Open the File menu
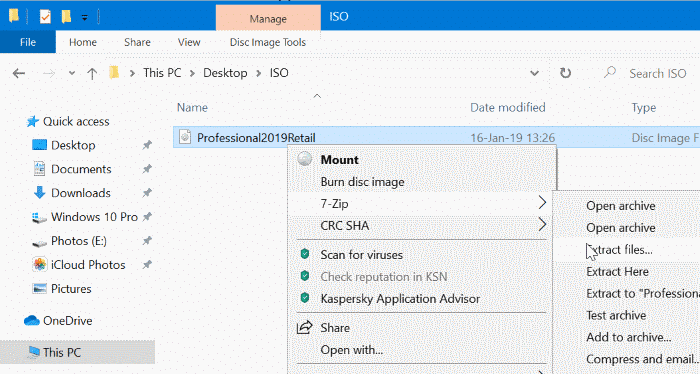700x374 pixels. [x=28, y=42]
